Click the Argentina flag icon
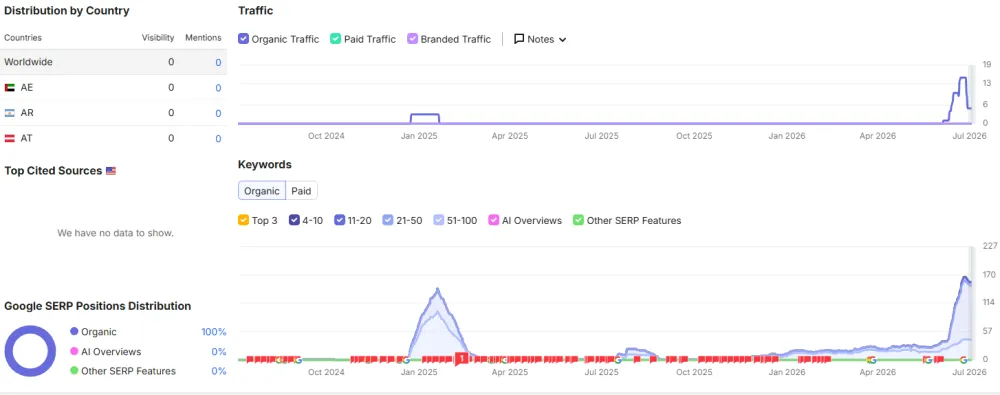 click(10, 113)
